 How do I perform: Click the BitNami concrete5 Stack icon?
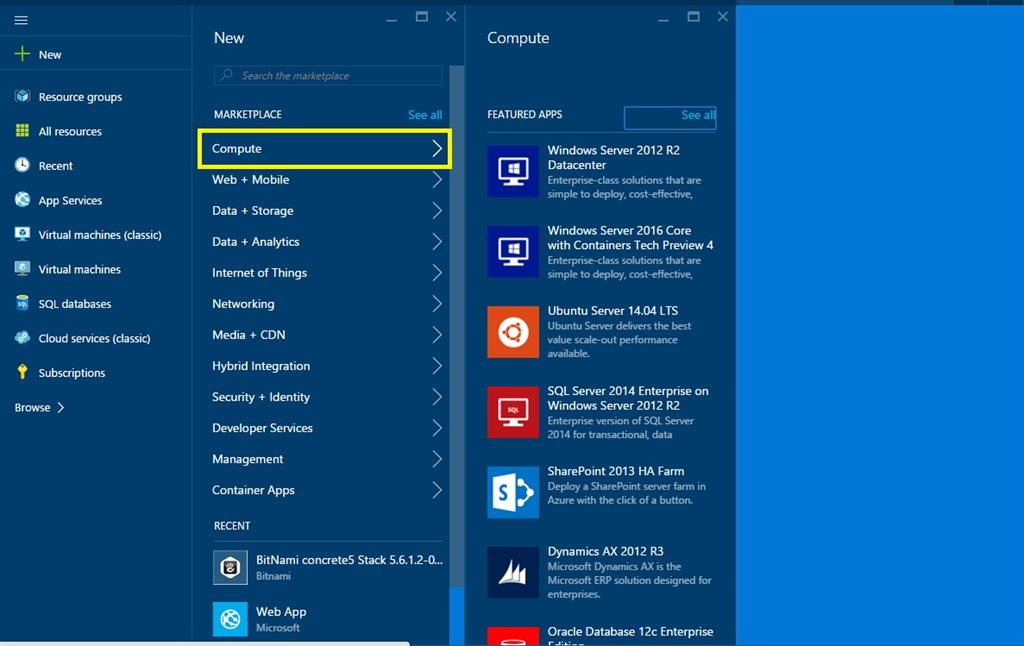(x=230, y=567)
